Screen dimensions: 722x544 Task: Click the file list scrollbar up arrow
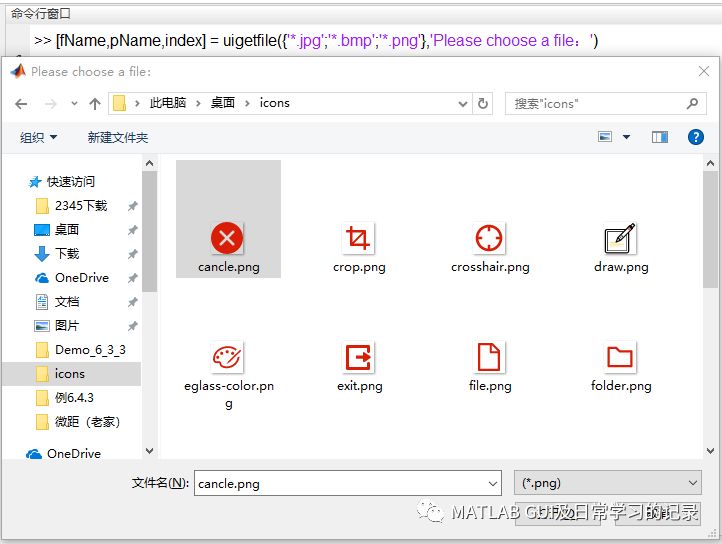(x=710, y=163)
